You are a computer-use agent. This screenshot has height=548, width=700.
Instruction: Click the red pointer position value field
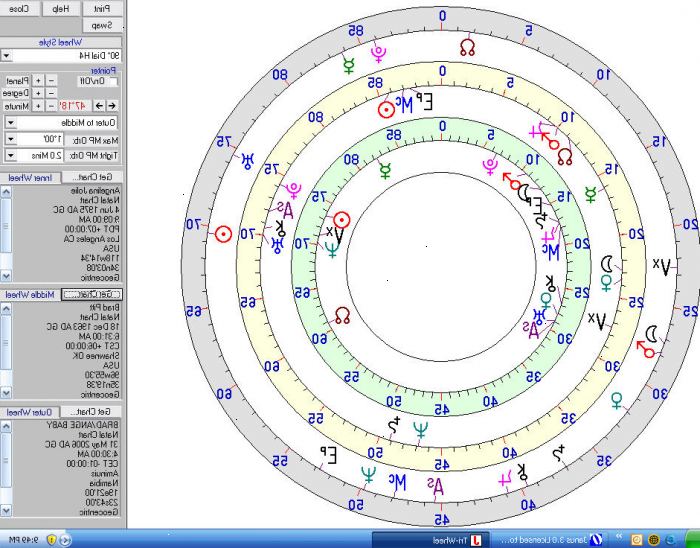pyautogui.click(x=75, y=106)
